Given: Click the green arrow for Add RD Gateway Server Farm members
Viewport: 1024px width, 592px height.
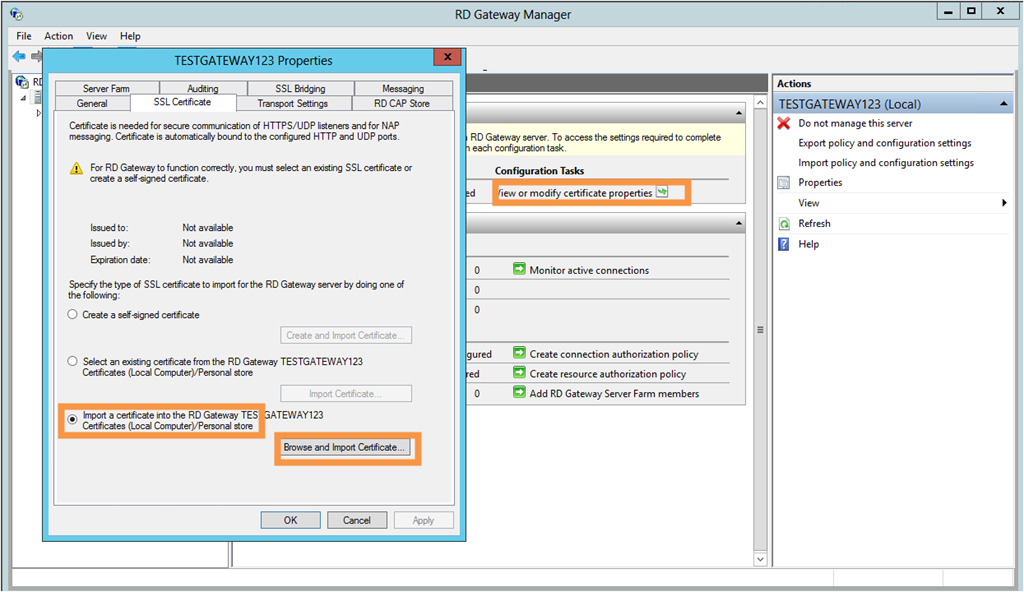Looking at the screenshot, I should [519, 394].
